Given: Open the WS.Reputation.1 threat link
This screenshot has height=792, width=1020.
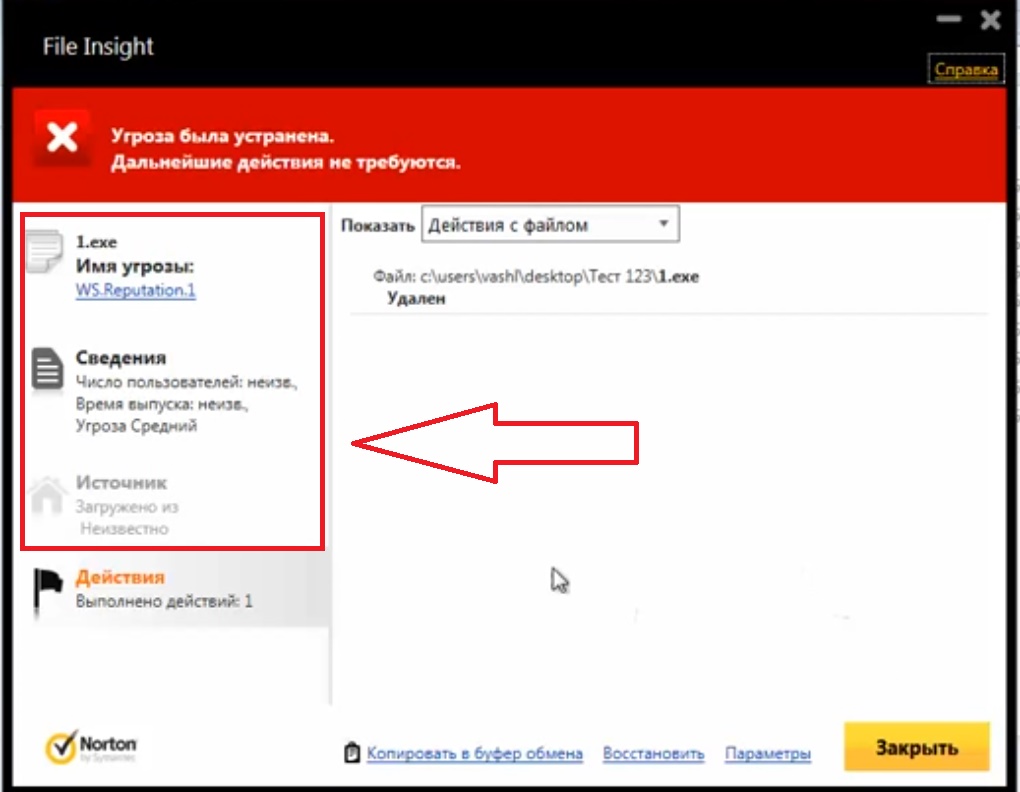Looking at the screenshot, I should pos(135,290).
